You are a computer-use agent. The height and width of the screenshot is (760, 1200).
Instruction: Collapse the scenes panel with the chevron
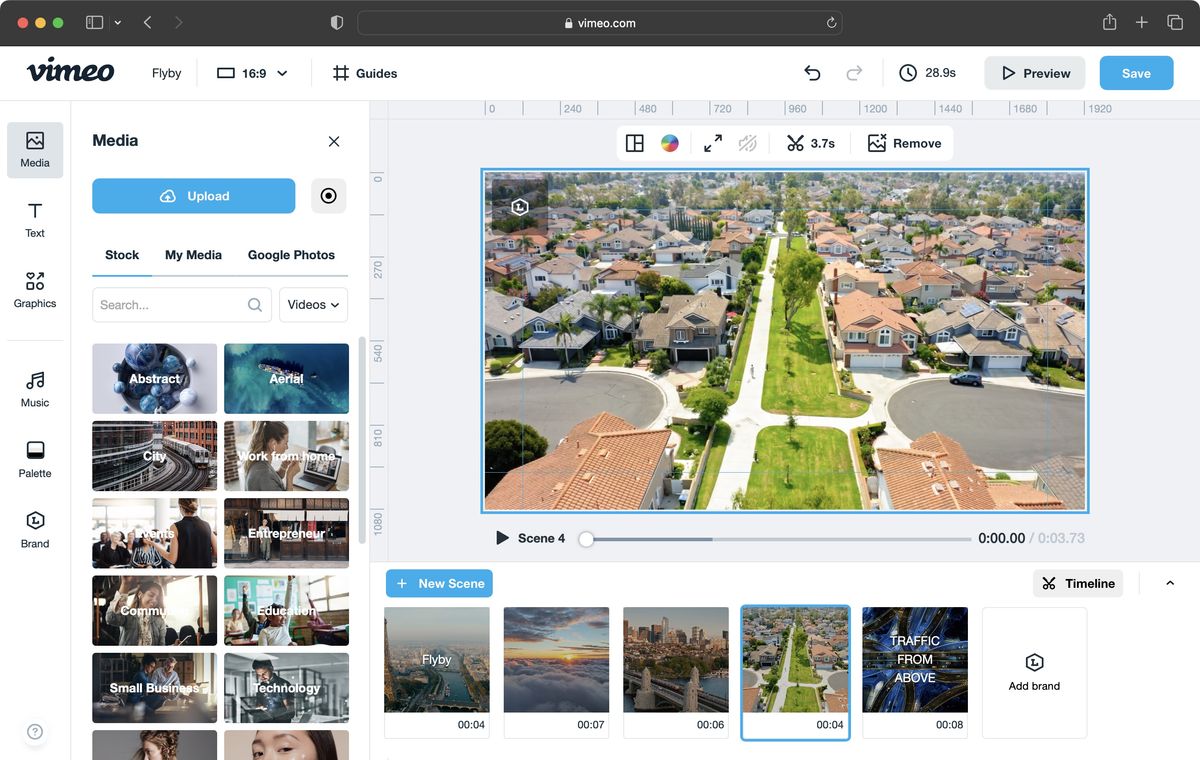point(1170,583)
